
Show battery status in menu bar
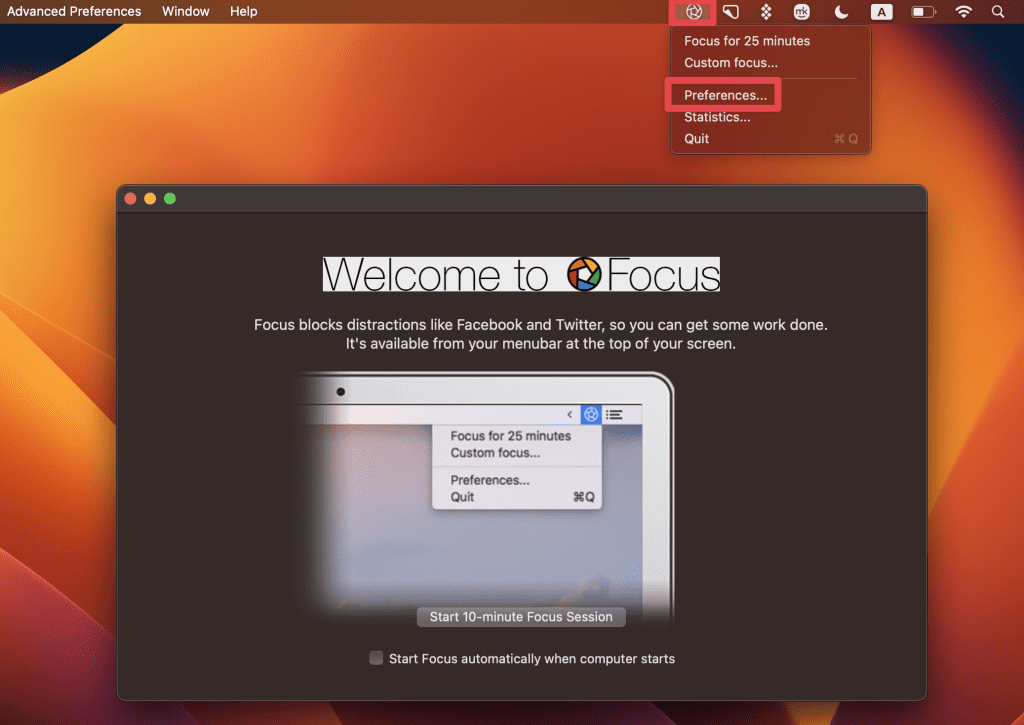[x=923, y=12]
